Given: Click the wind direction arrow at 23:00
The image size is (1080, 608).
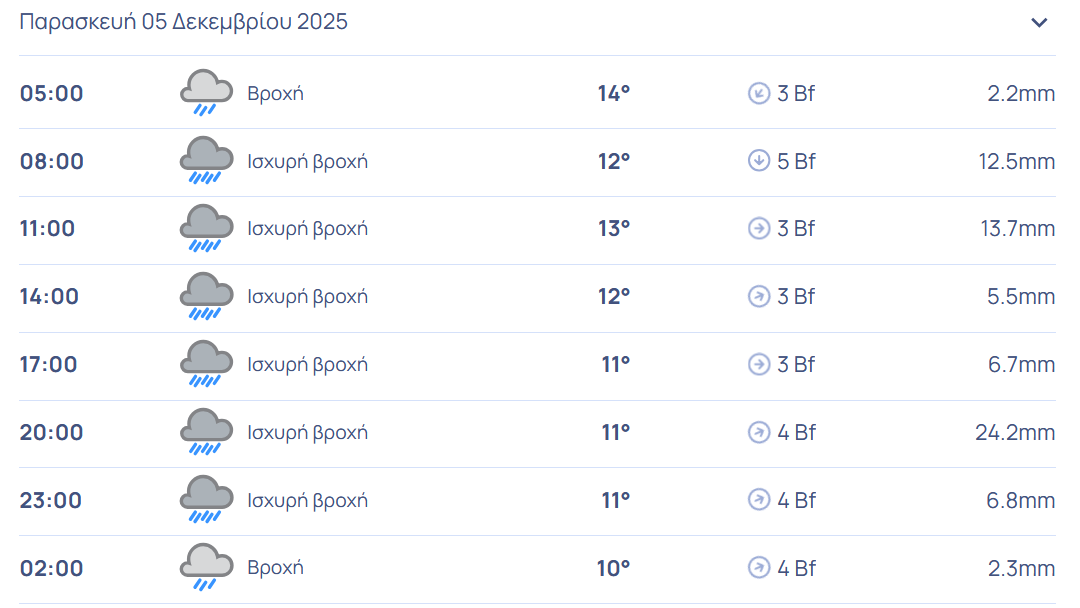Looking at the screenshot, I should click(759, 500).
